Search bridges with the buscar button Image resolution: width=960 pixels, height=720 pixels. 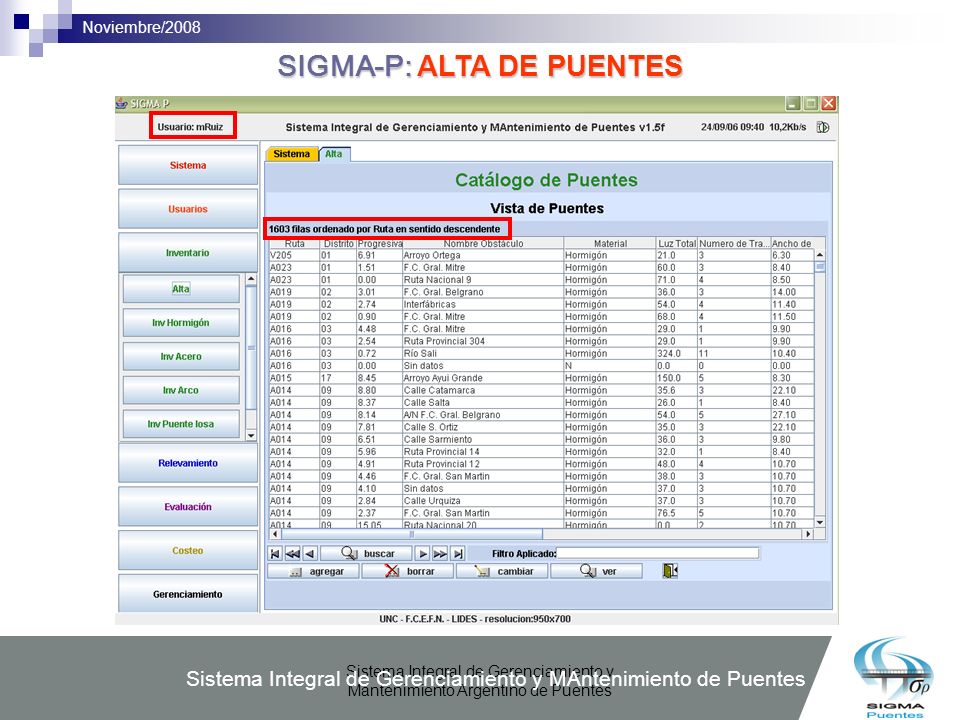click(x=367, y=553)
